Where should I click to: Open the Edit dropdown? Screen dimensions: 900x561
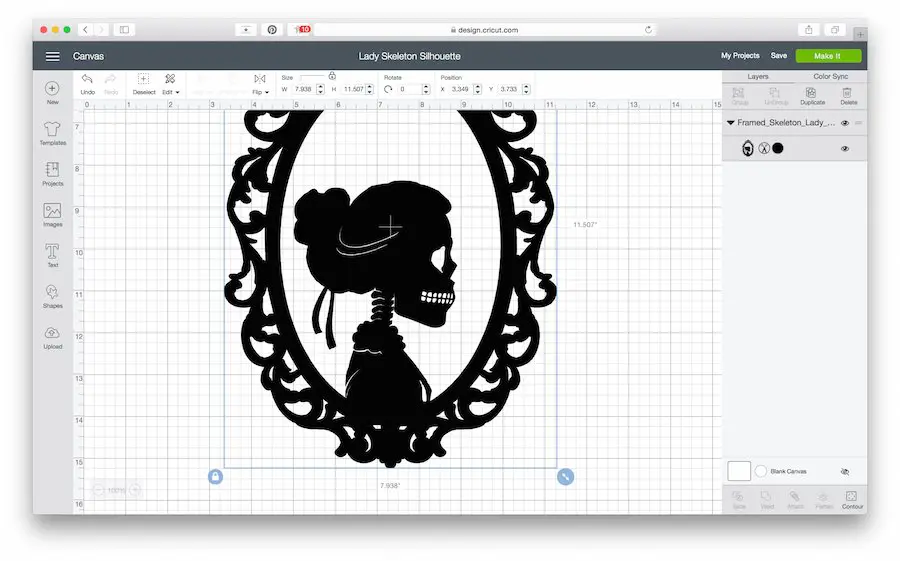170,83
